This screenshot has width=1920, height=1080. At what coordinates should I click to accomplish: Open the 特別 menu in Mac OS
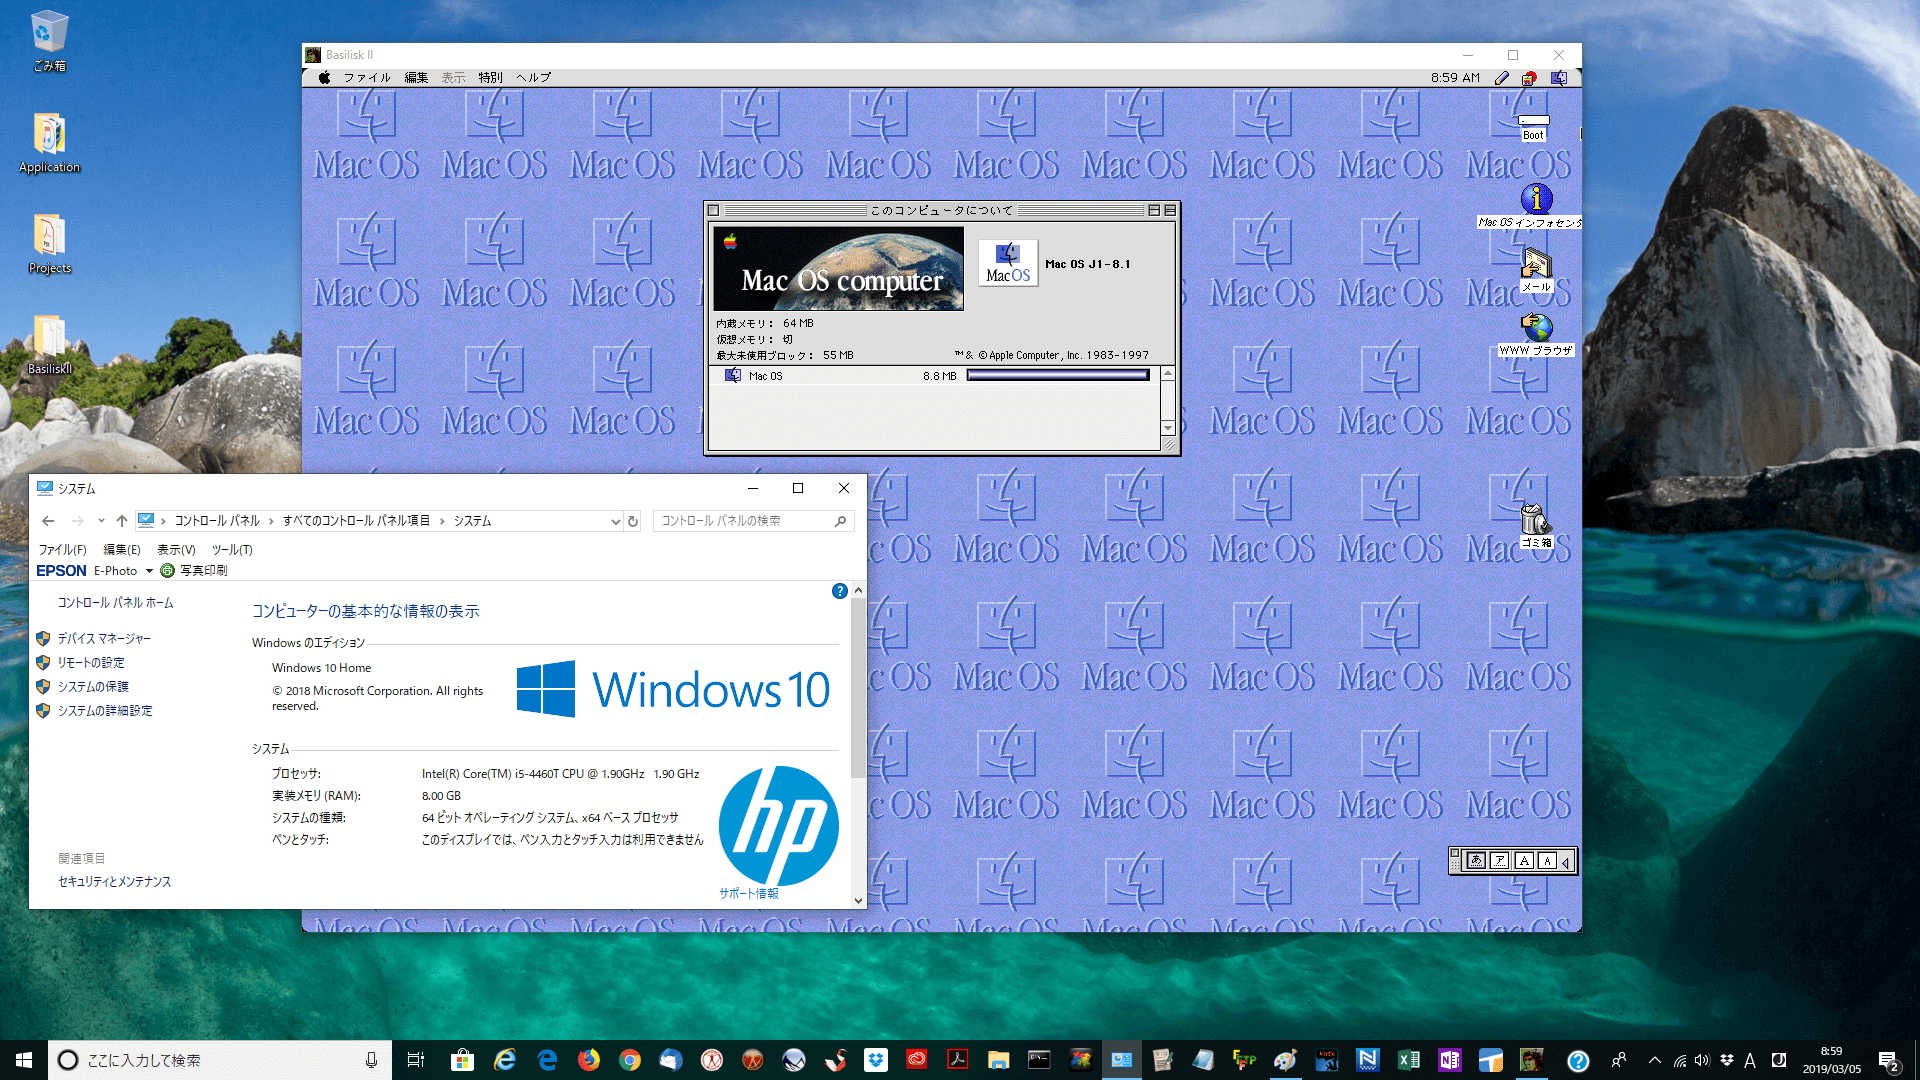click(x=489, y=77)
